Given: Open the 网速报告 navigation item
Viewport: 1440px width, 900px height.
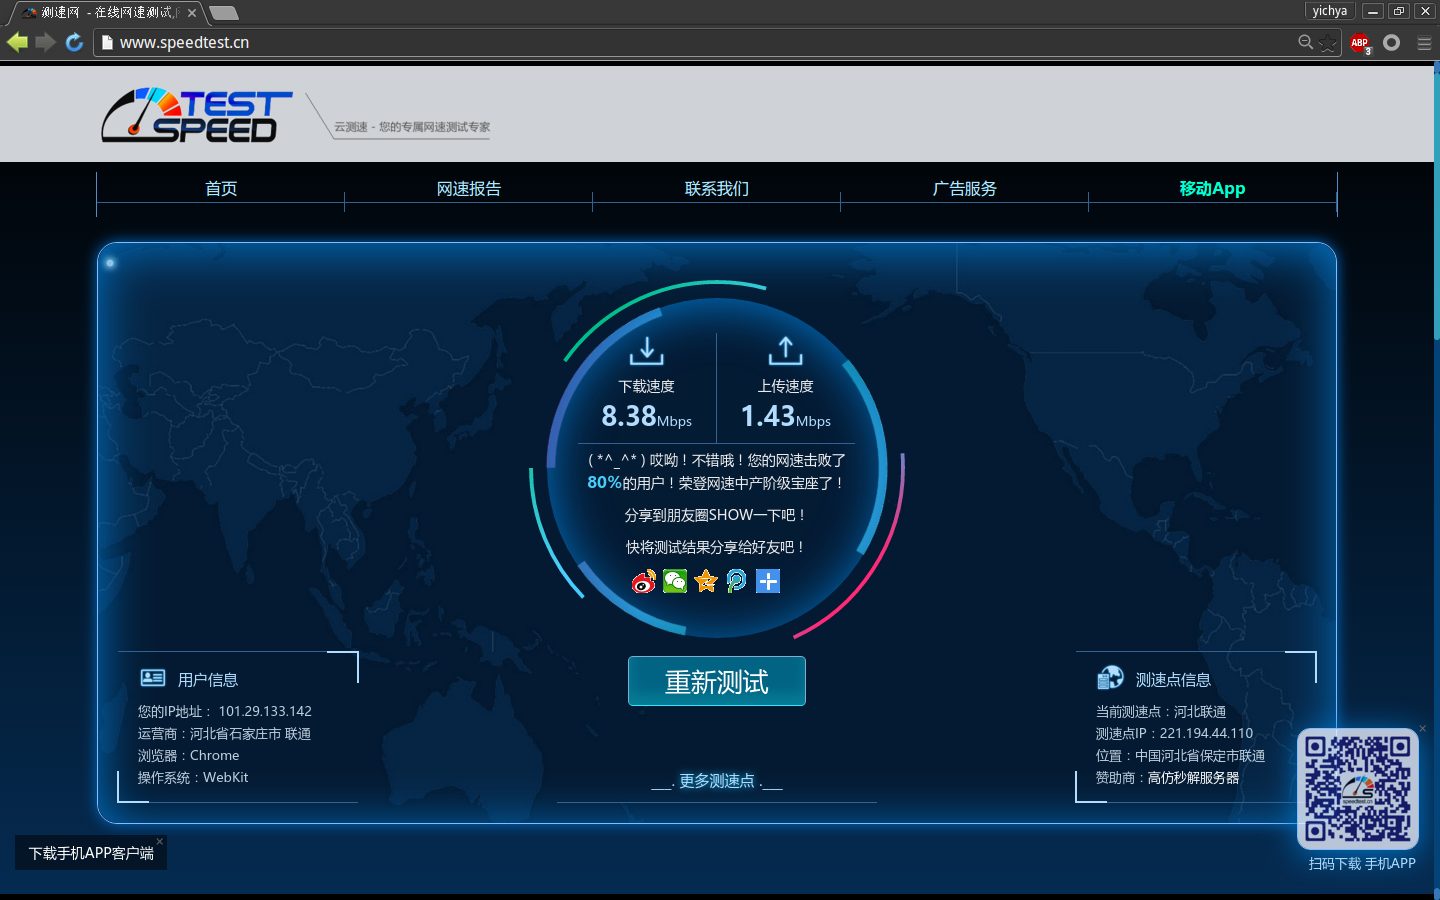Looking at the screenshot, I should (x=469, y=188).
